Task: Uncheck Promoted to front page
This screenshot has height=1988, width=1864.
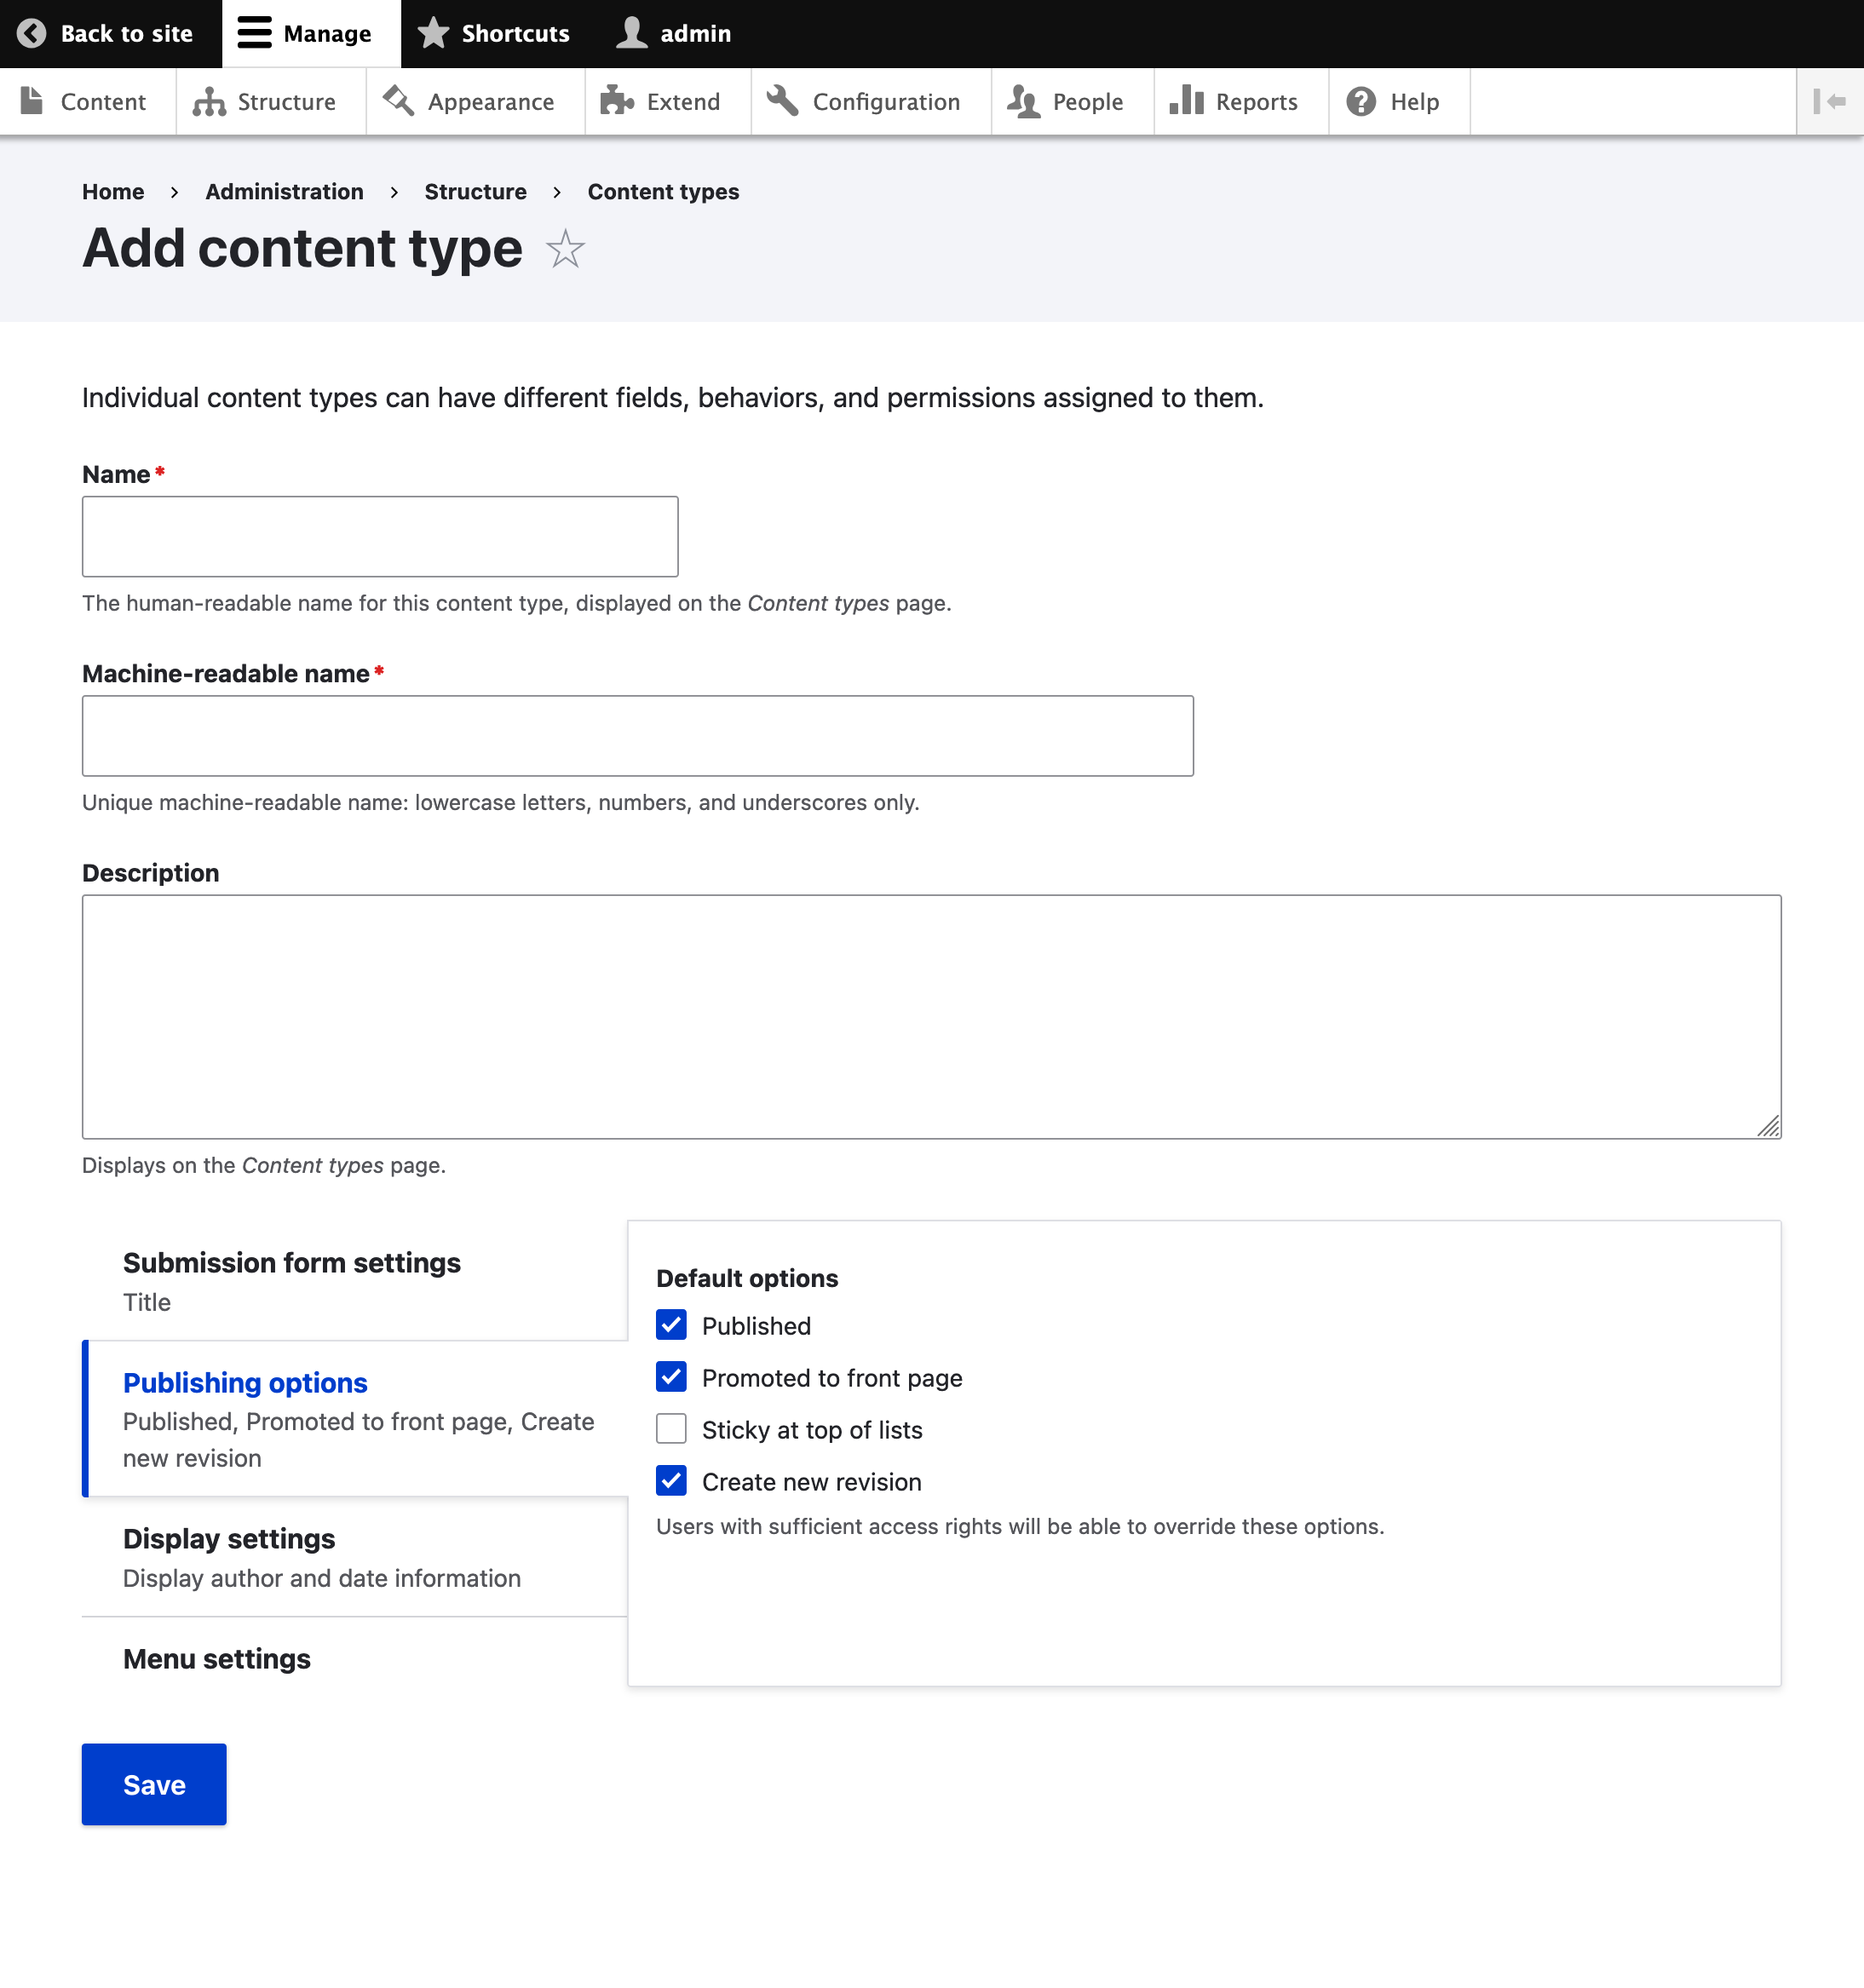Action: [671, 1377]
